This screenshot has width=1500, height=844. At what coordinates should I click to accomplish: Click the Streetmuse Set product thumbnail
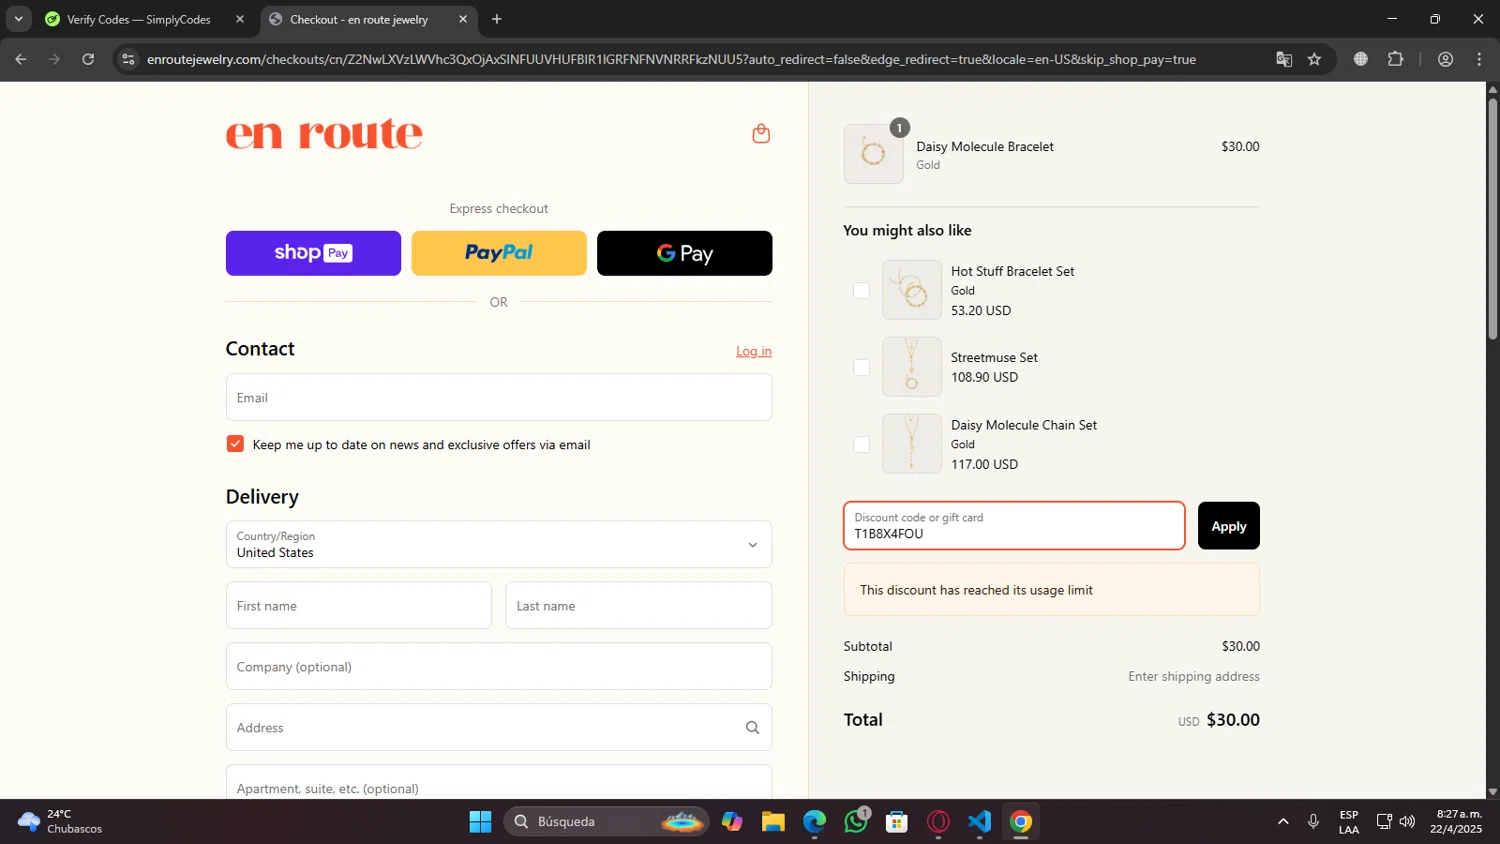912,367
